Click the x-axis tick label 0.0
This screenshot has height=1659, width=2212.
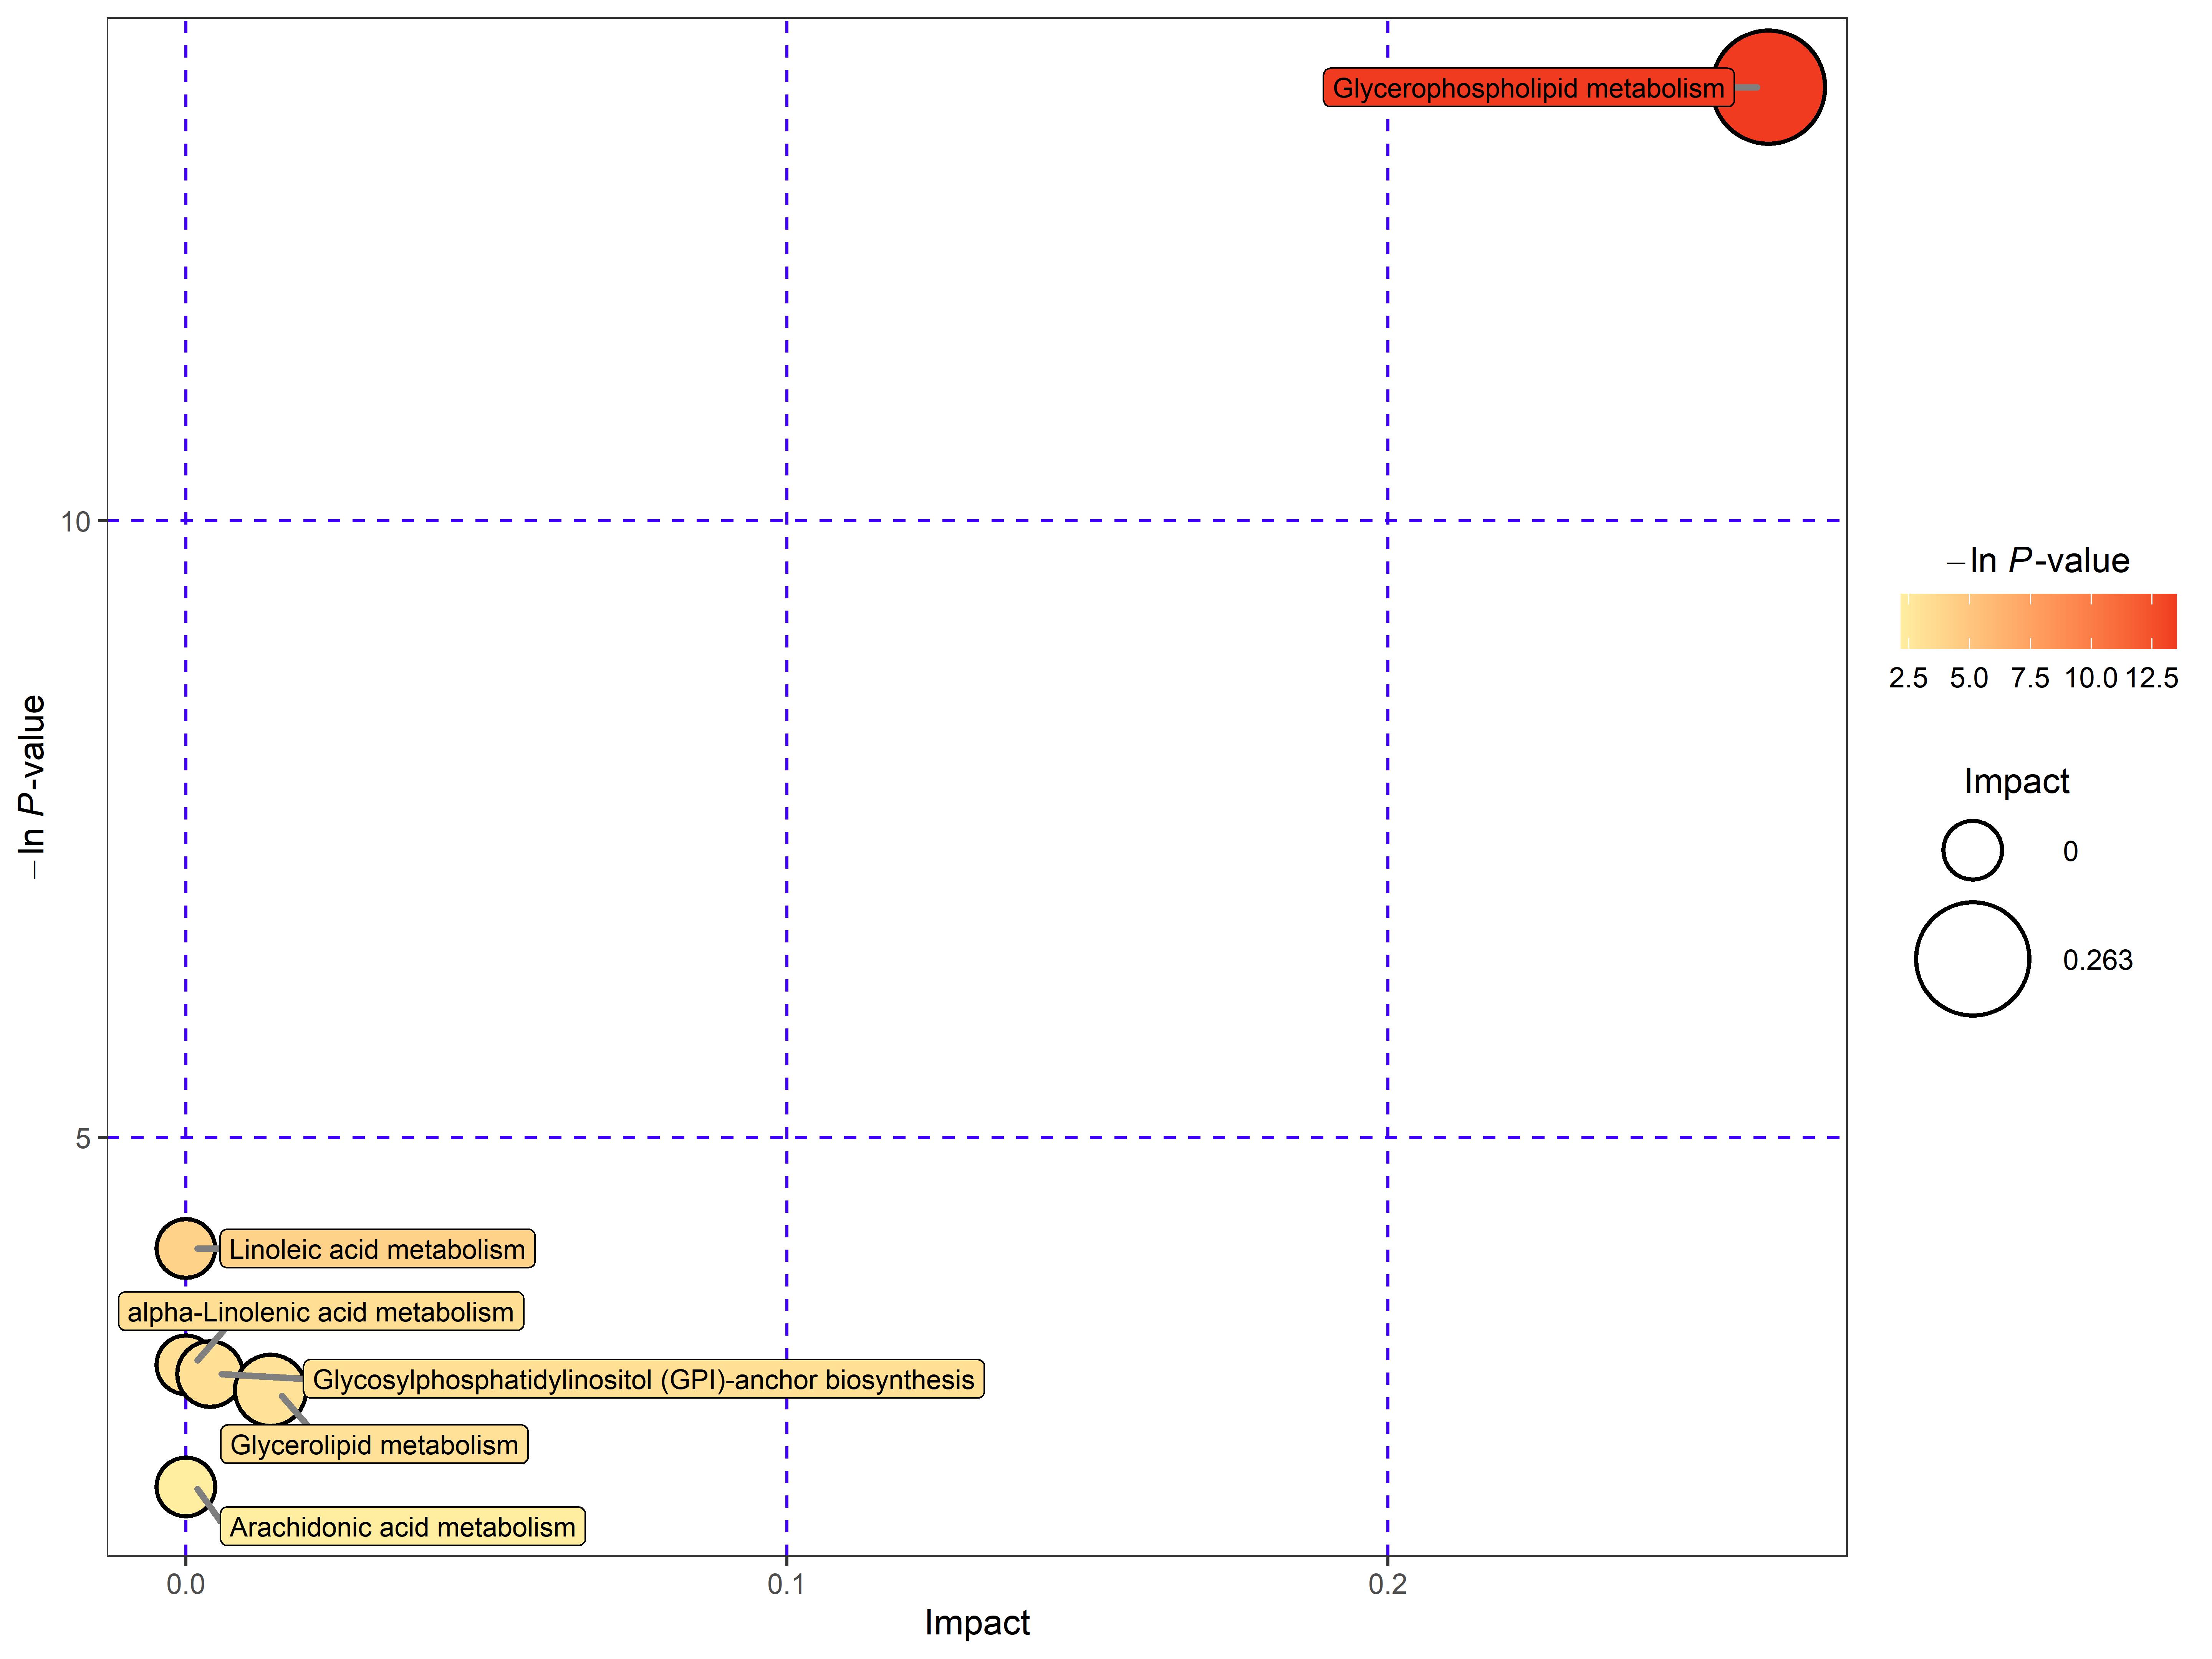coord(185,1584)
